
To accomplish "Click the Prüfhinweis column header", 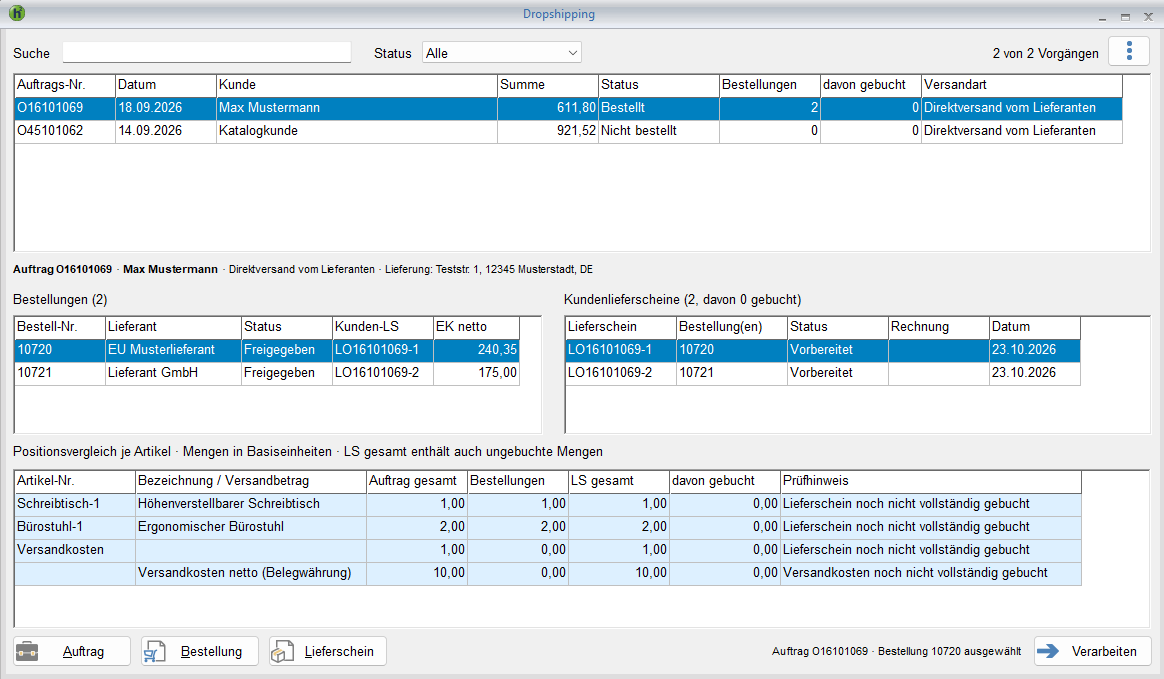I will tap(931, 481).
